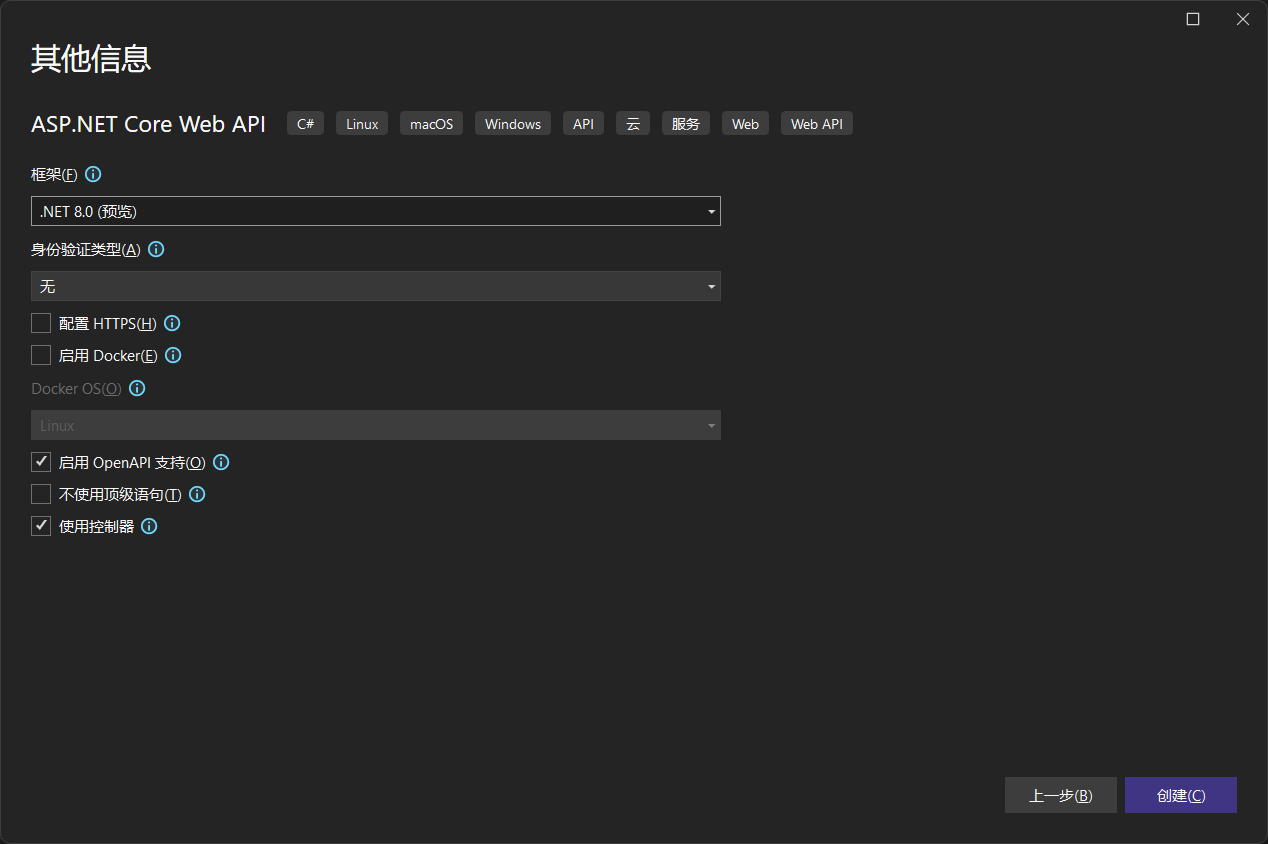Click the Linux tag in the header

coord(362,124)
